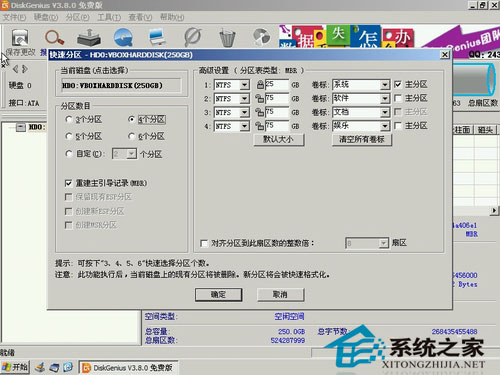Open the Disk (硬盘) menu

click(46, 17)
